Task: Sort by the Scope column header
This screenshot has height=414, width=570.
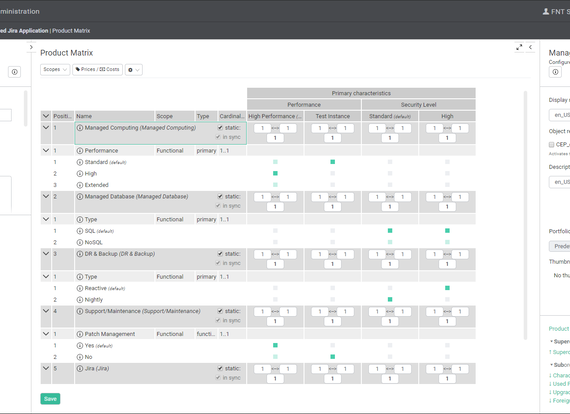Action: [175, 116]
